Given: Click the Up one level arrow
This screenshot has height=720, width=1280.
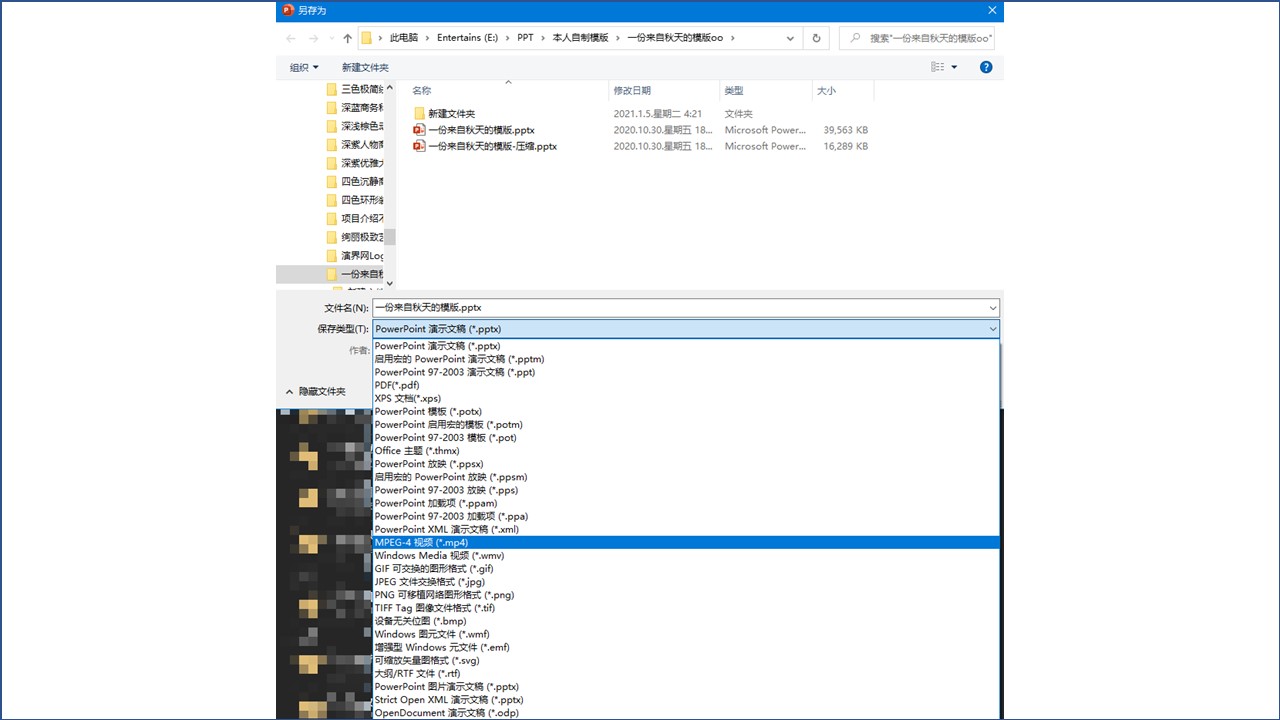Looking at the screenshot, I should (348, 38).
